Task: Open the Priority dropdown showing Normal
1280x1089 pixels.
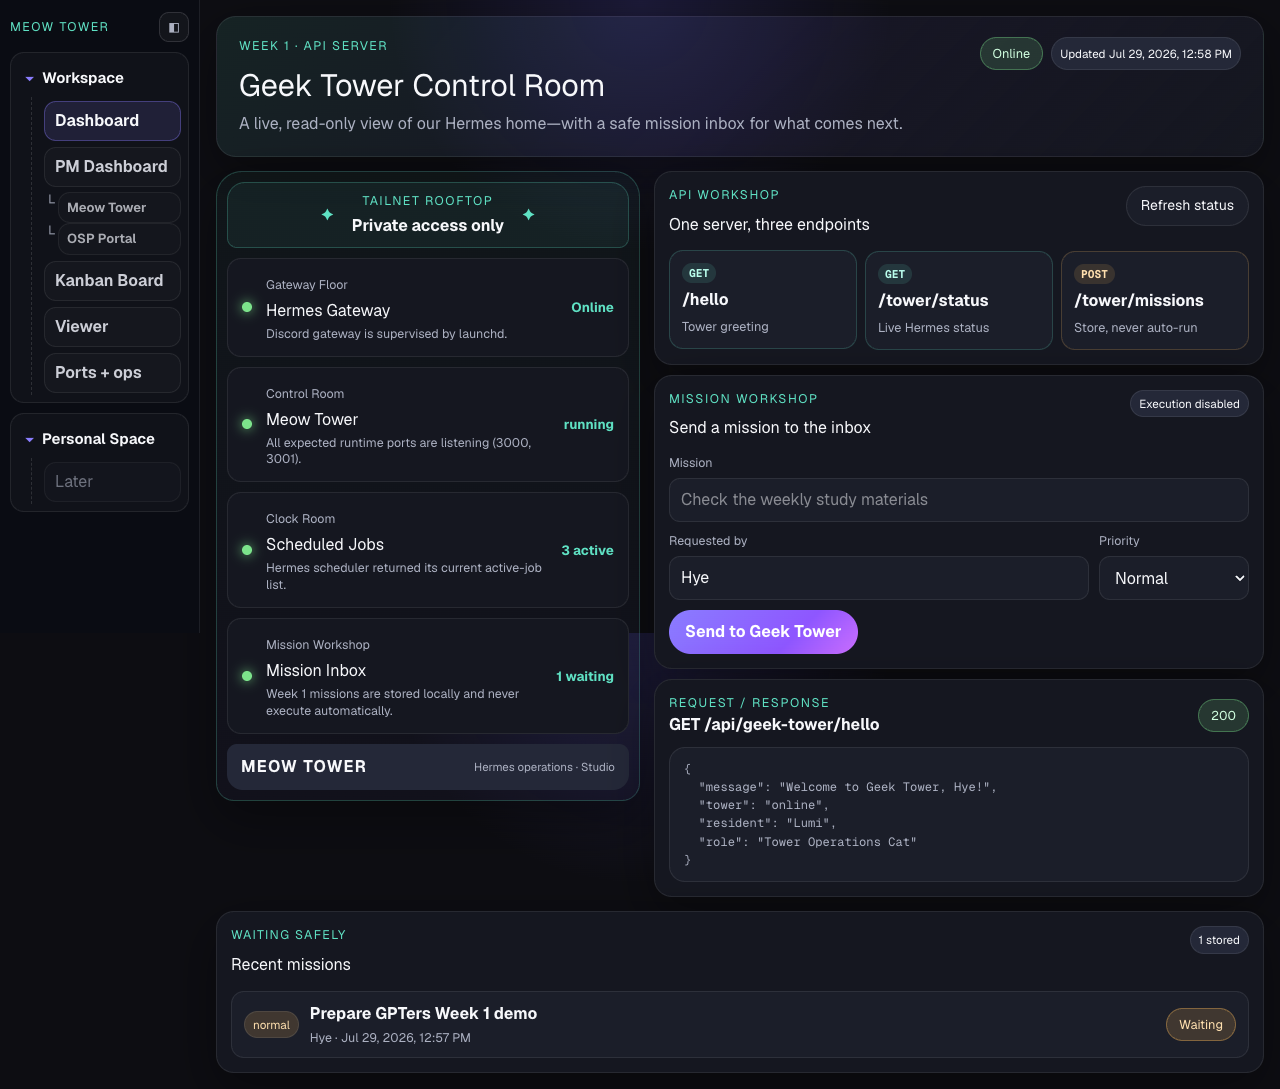Action: click(x=1174, y=578)
